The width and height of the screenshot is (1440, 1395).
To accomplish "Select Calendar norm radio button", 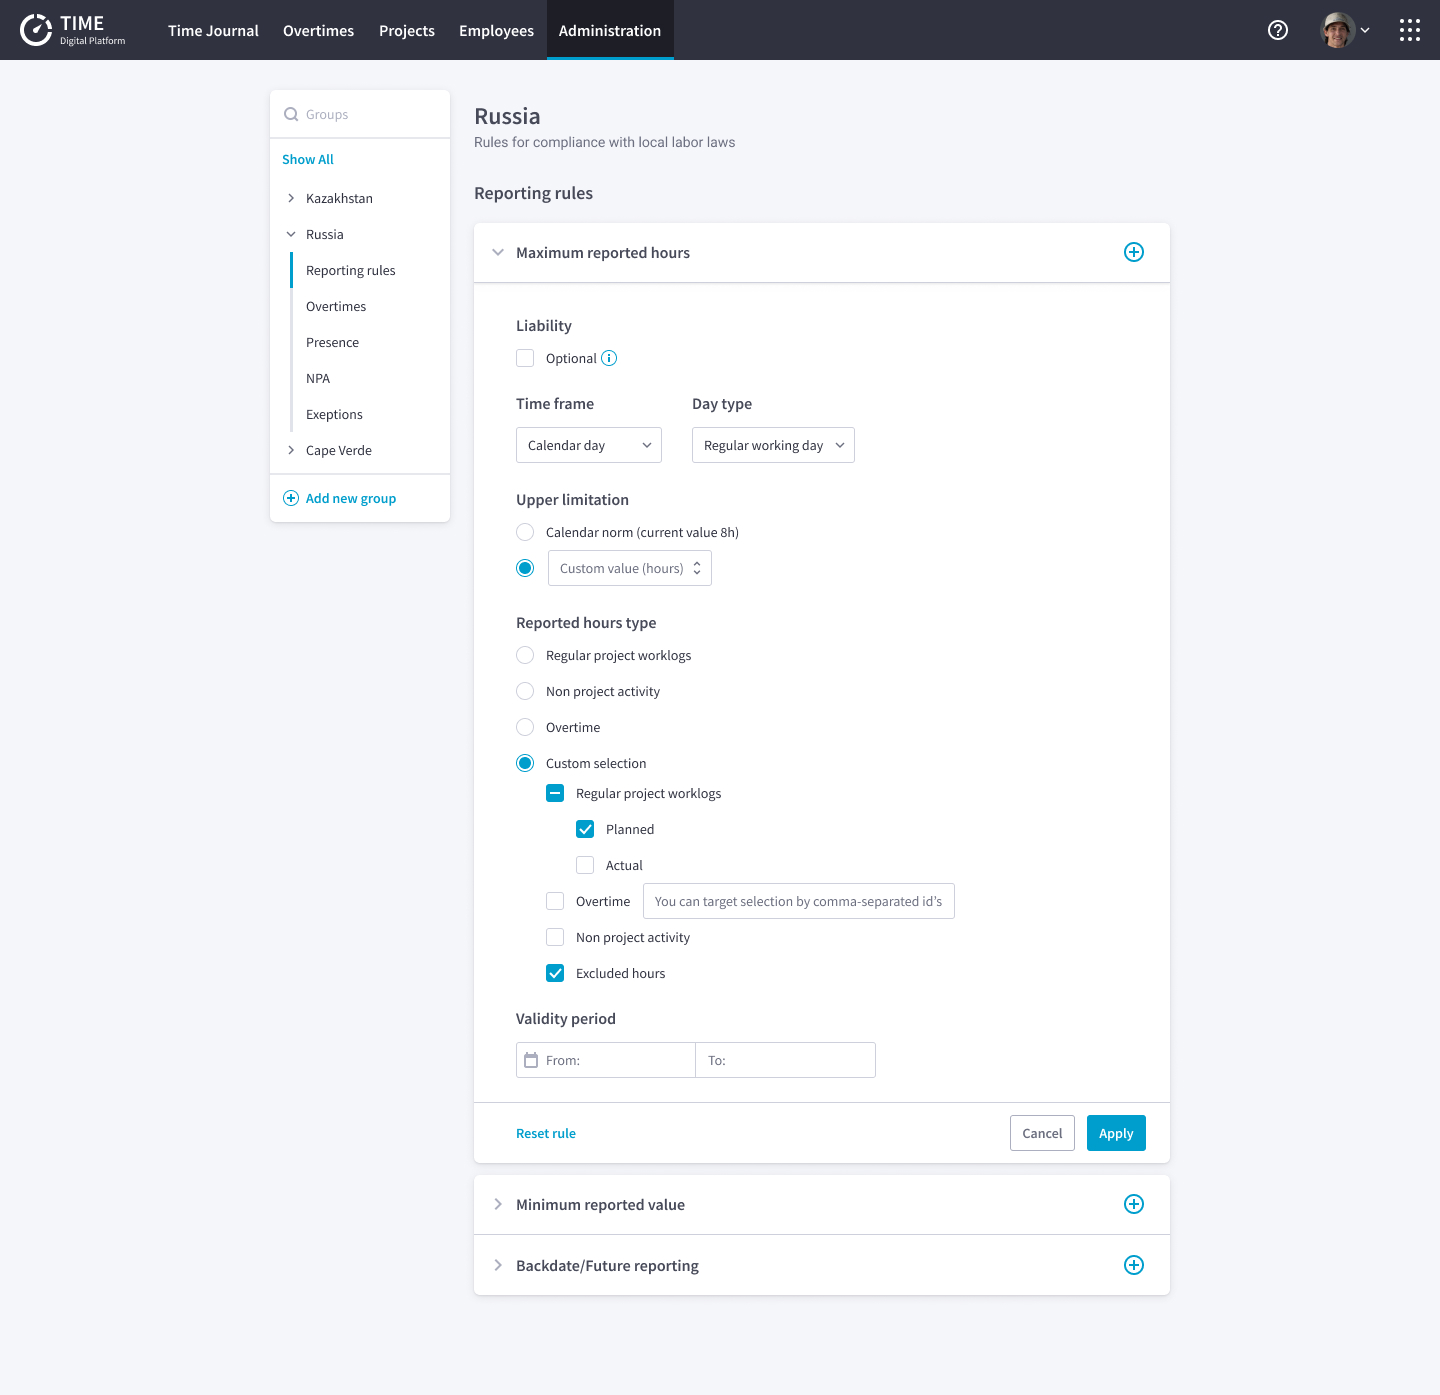I will click(525, 532).
